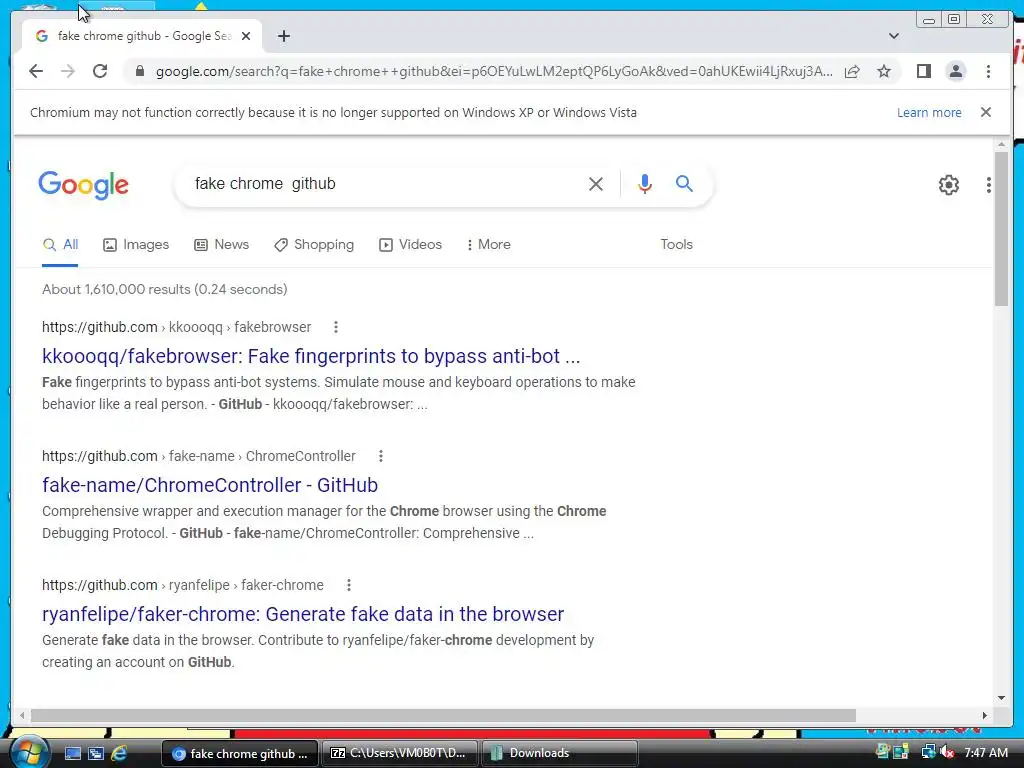Viewport: 1024px width, 768px height.
Task: Click the horizontal scrollbar thumb
Action: point(443,716)
